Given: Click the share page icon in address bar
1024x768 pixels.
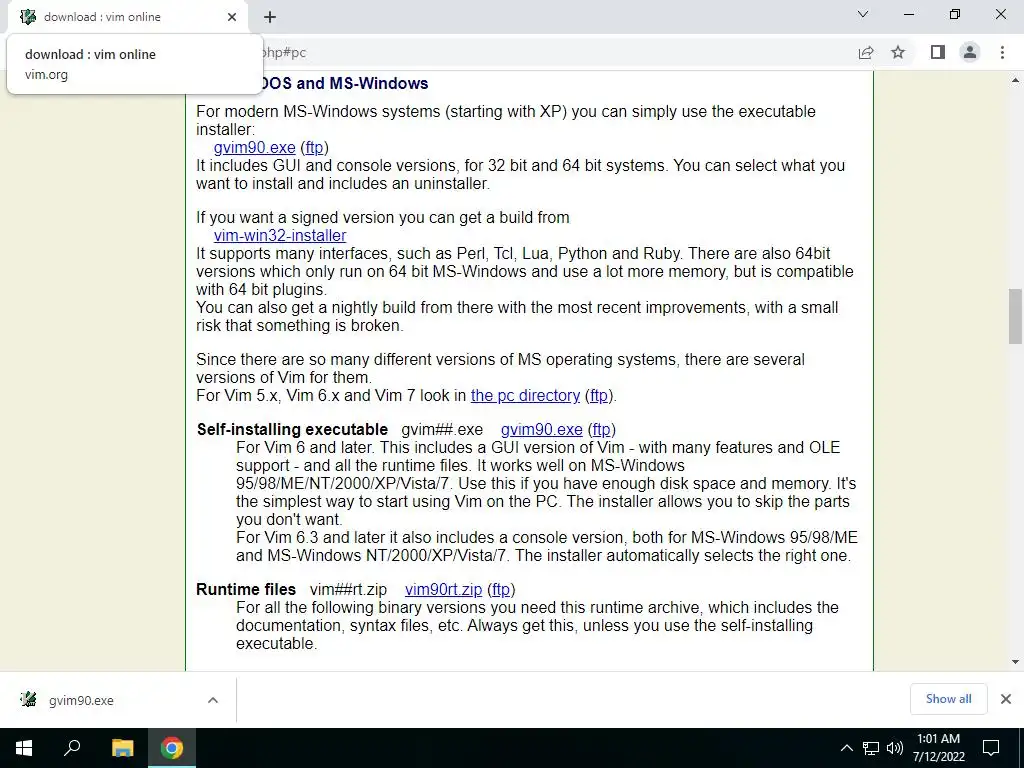Looking at the screenshot, I should (866, 52).
